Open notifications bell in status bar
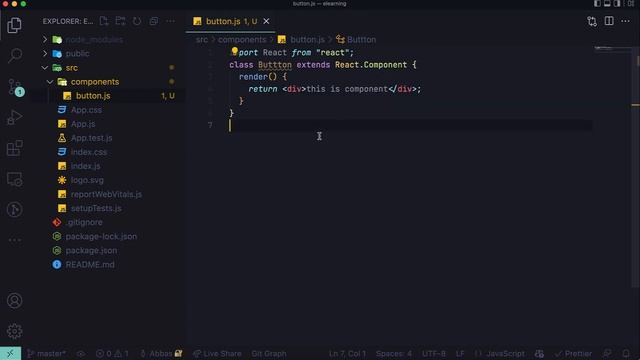640x360 pixels. 626,353
